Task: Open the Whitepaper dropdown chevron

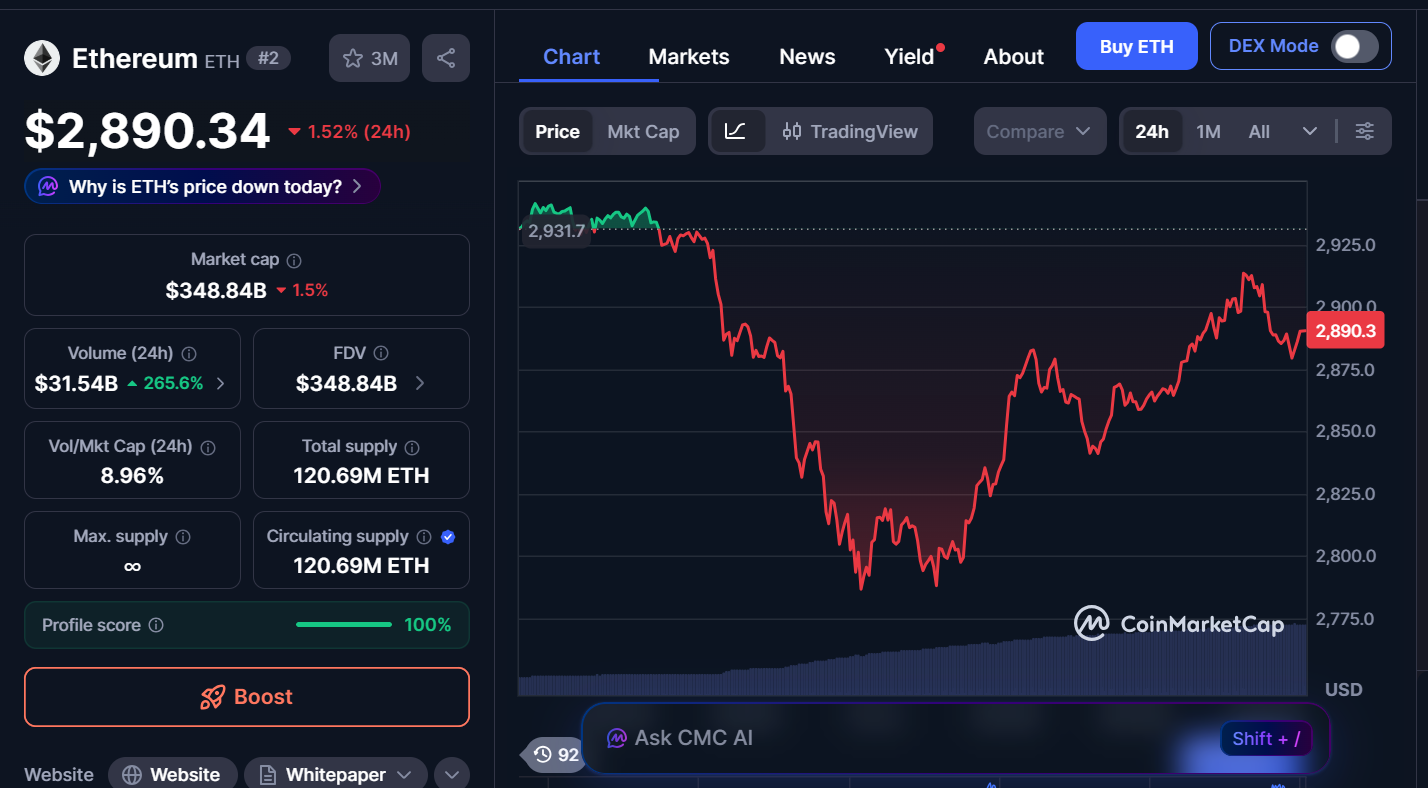Action: [405, 774]
